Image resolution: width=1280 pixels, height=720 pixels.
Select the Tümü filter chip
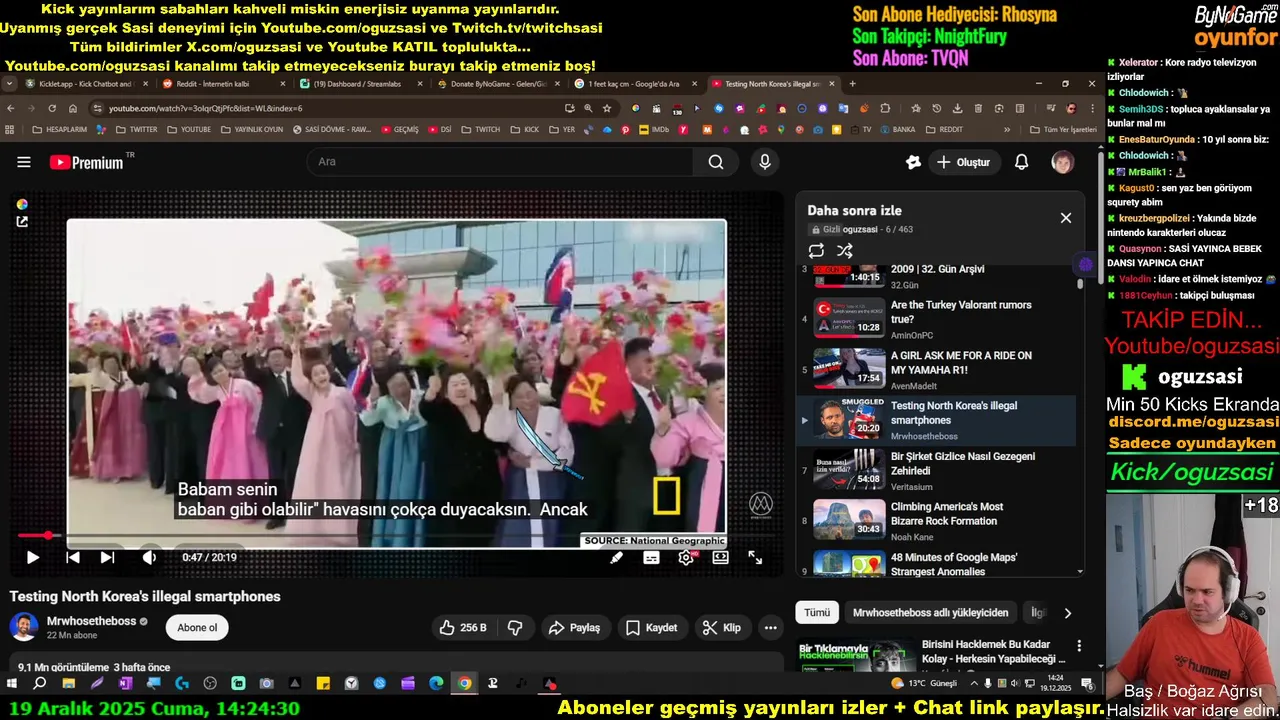pos(817,612)
